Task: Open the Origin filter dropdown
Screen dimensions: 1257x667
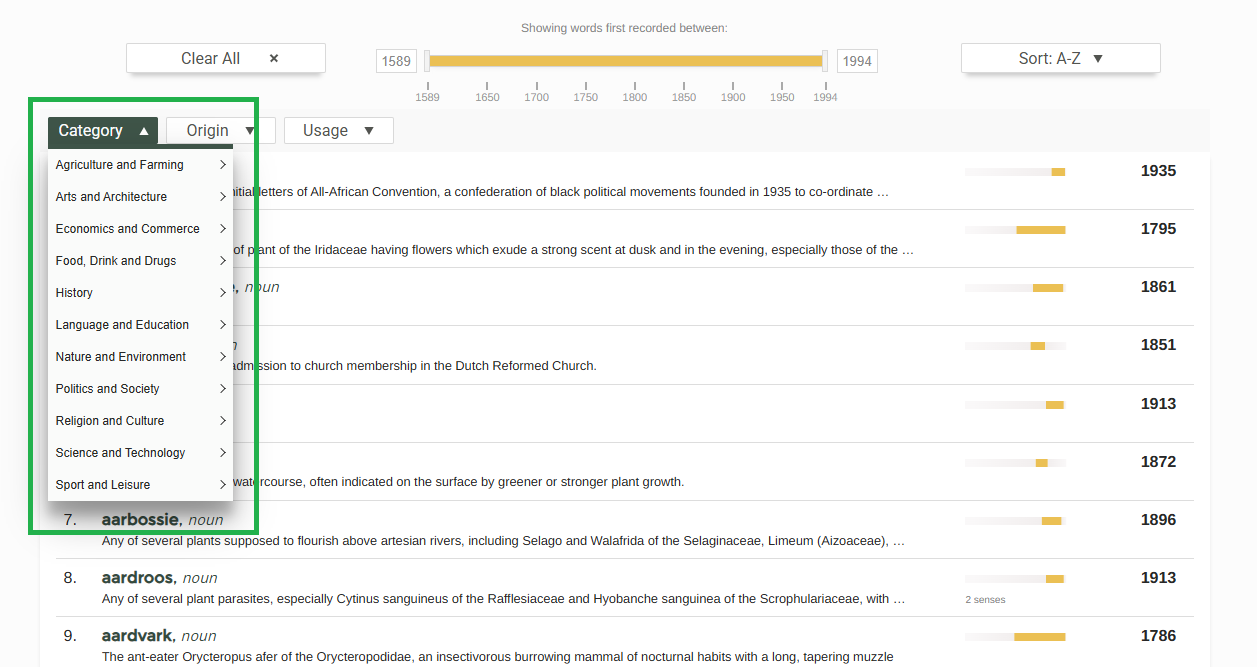Action: pos(220,131)
